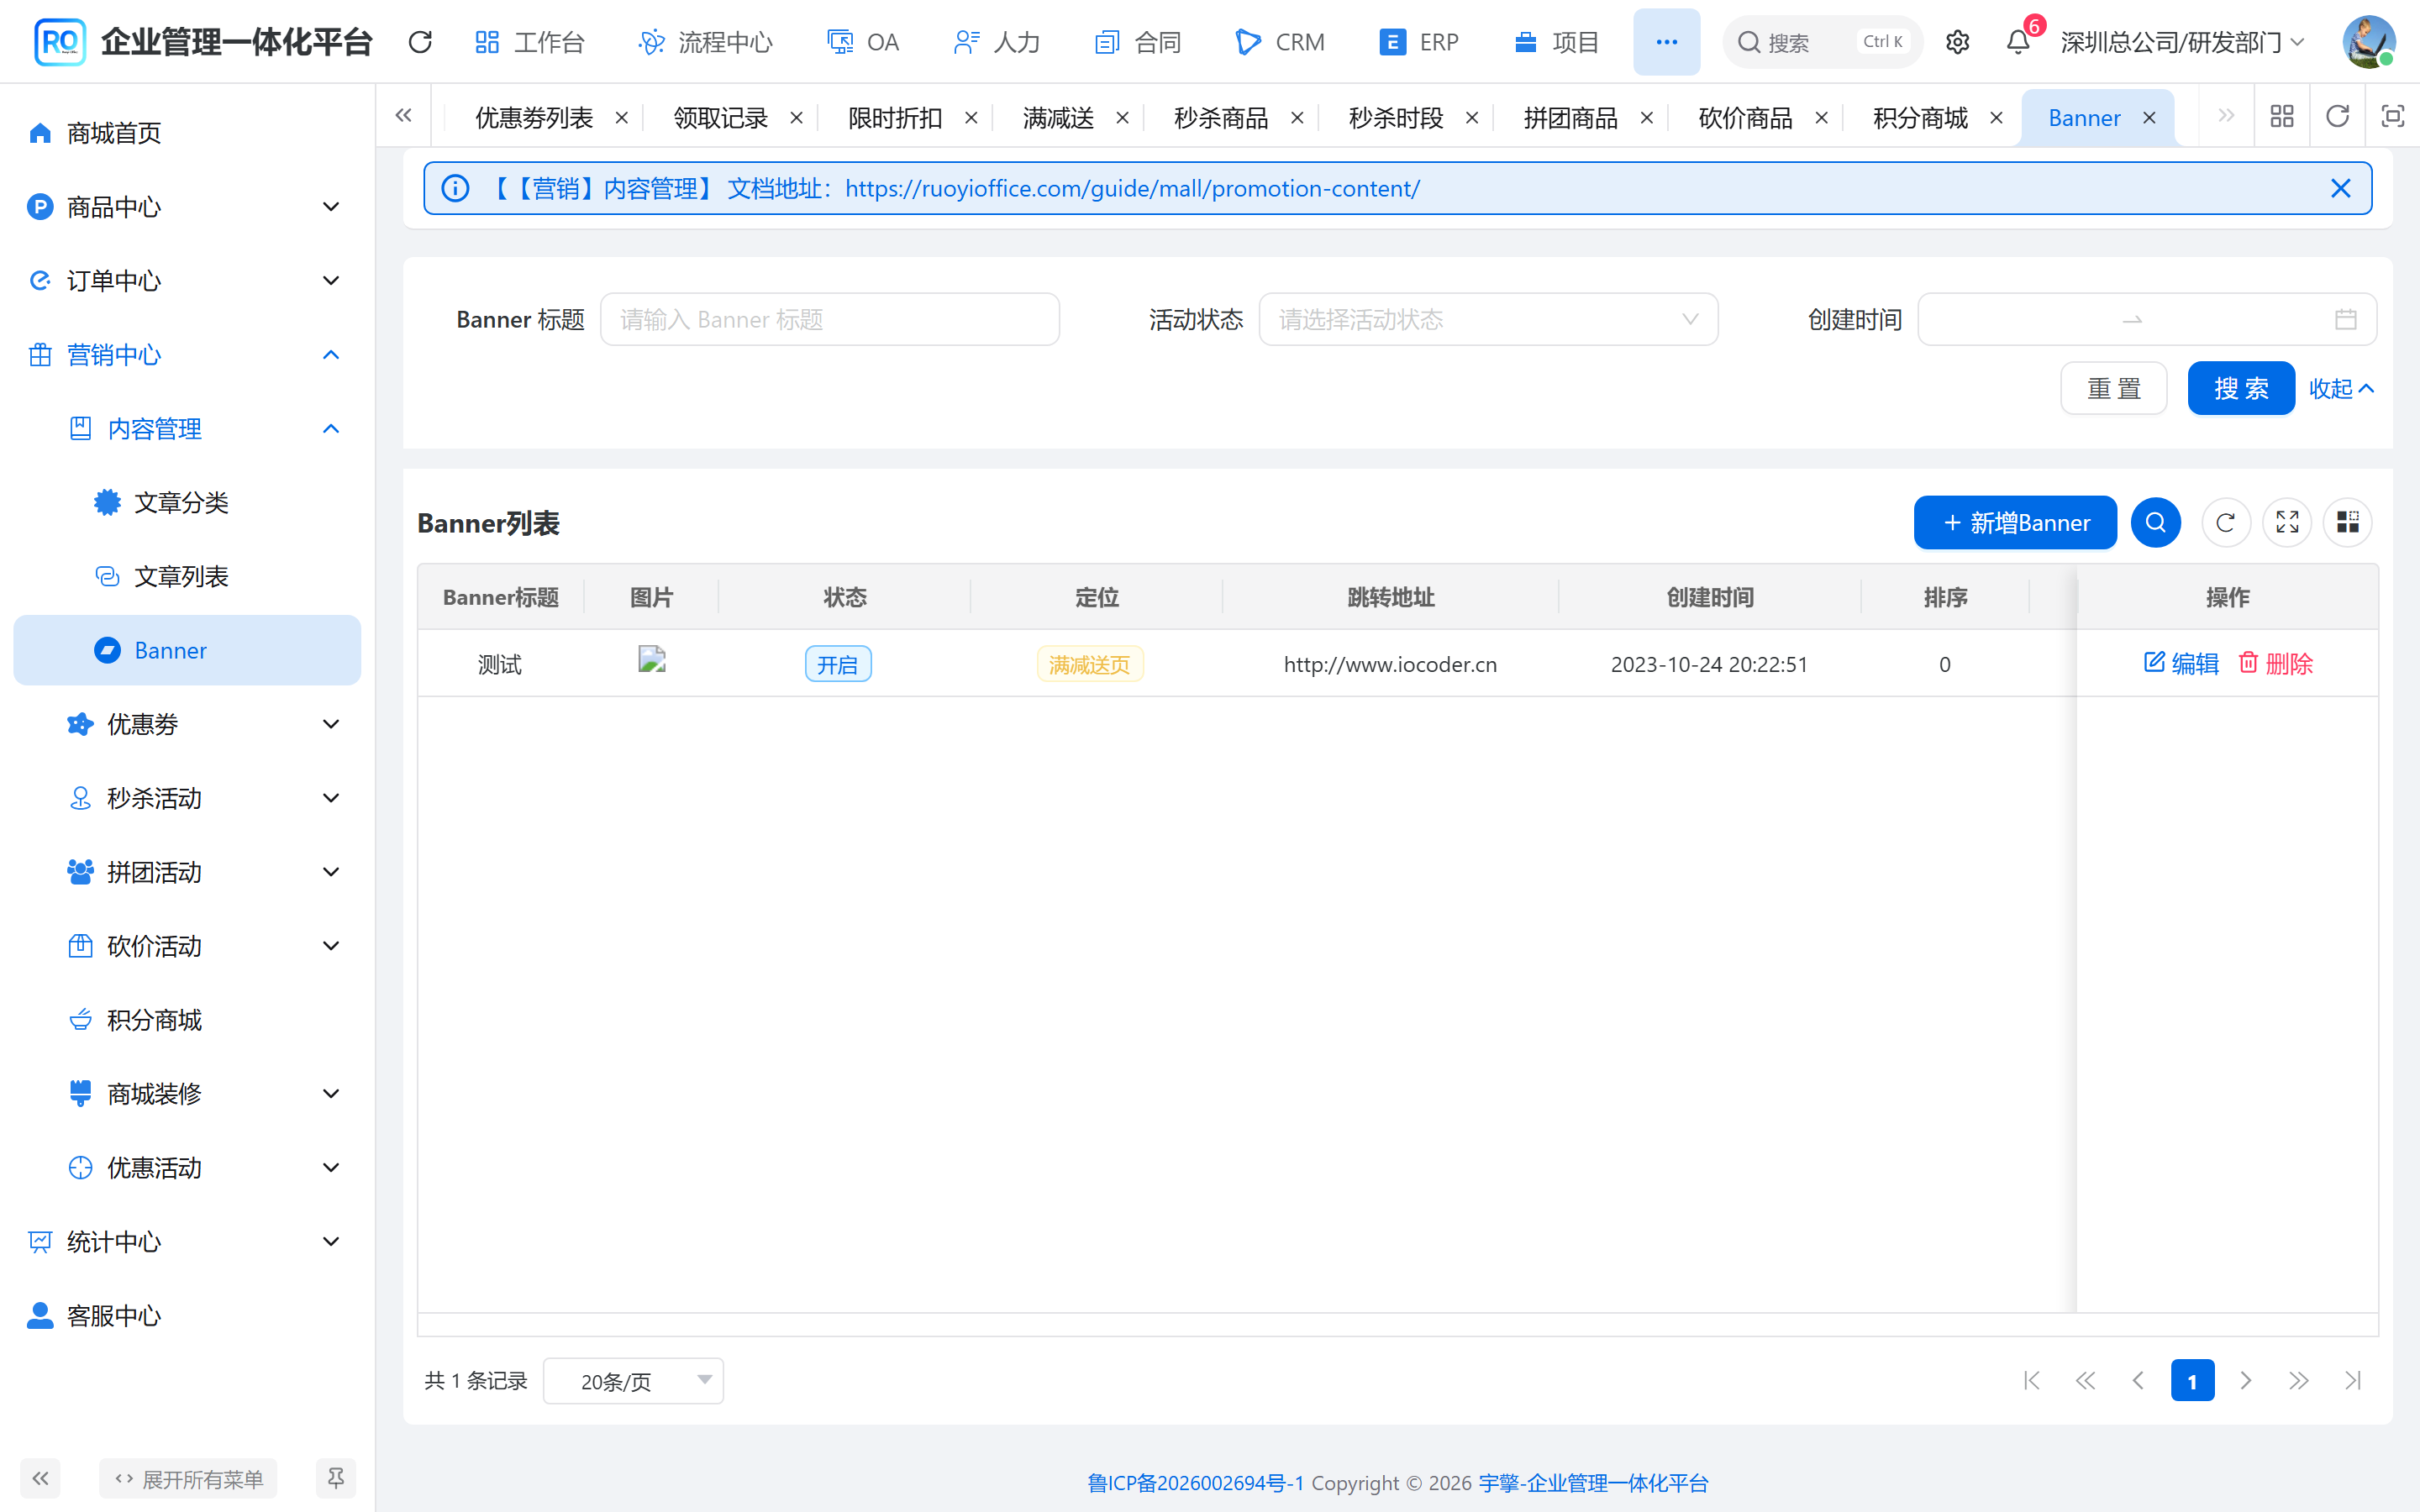Click the user avatar

click(x=2368, y=42)
